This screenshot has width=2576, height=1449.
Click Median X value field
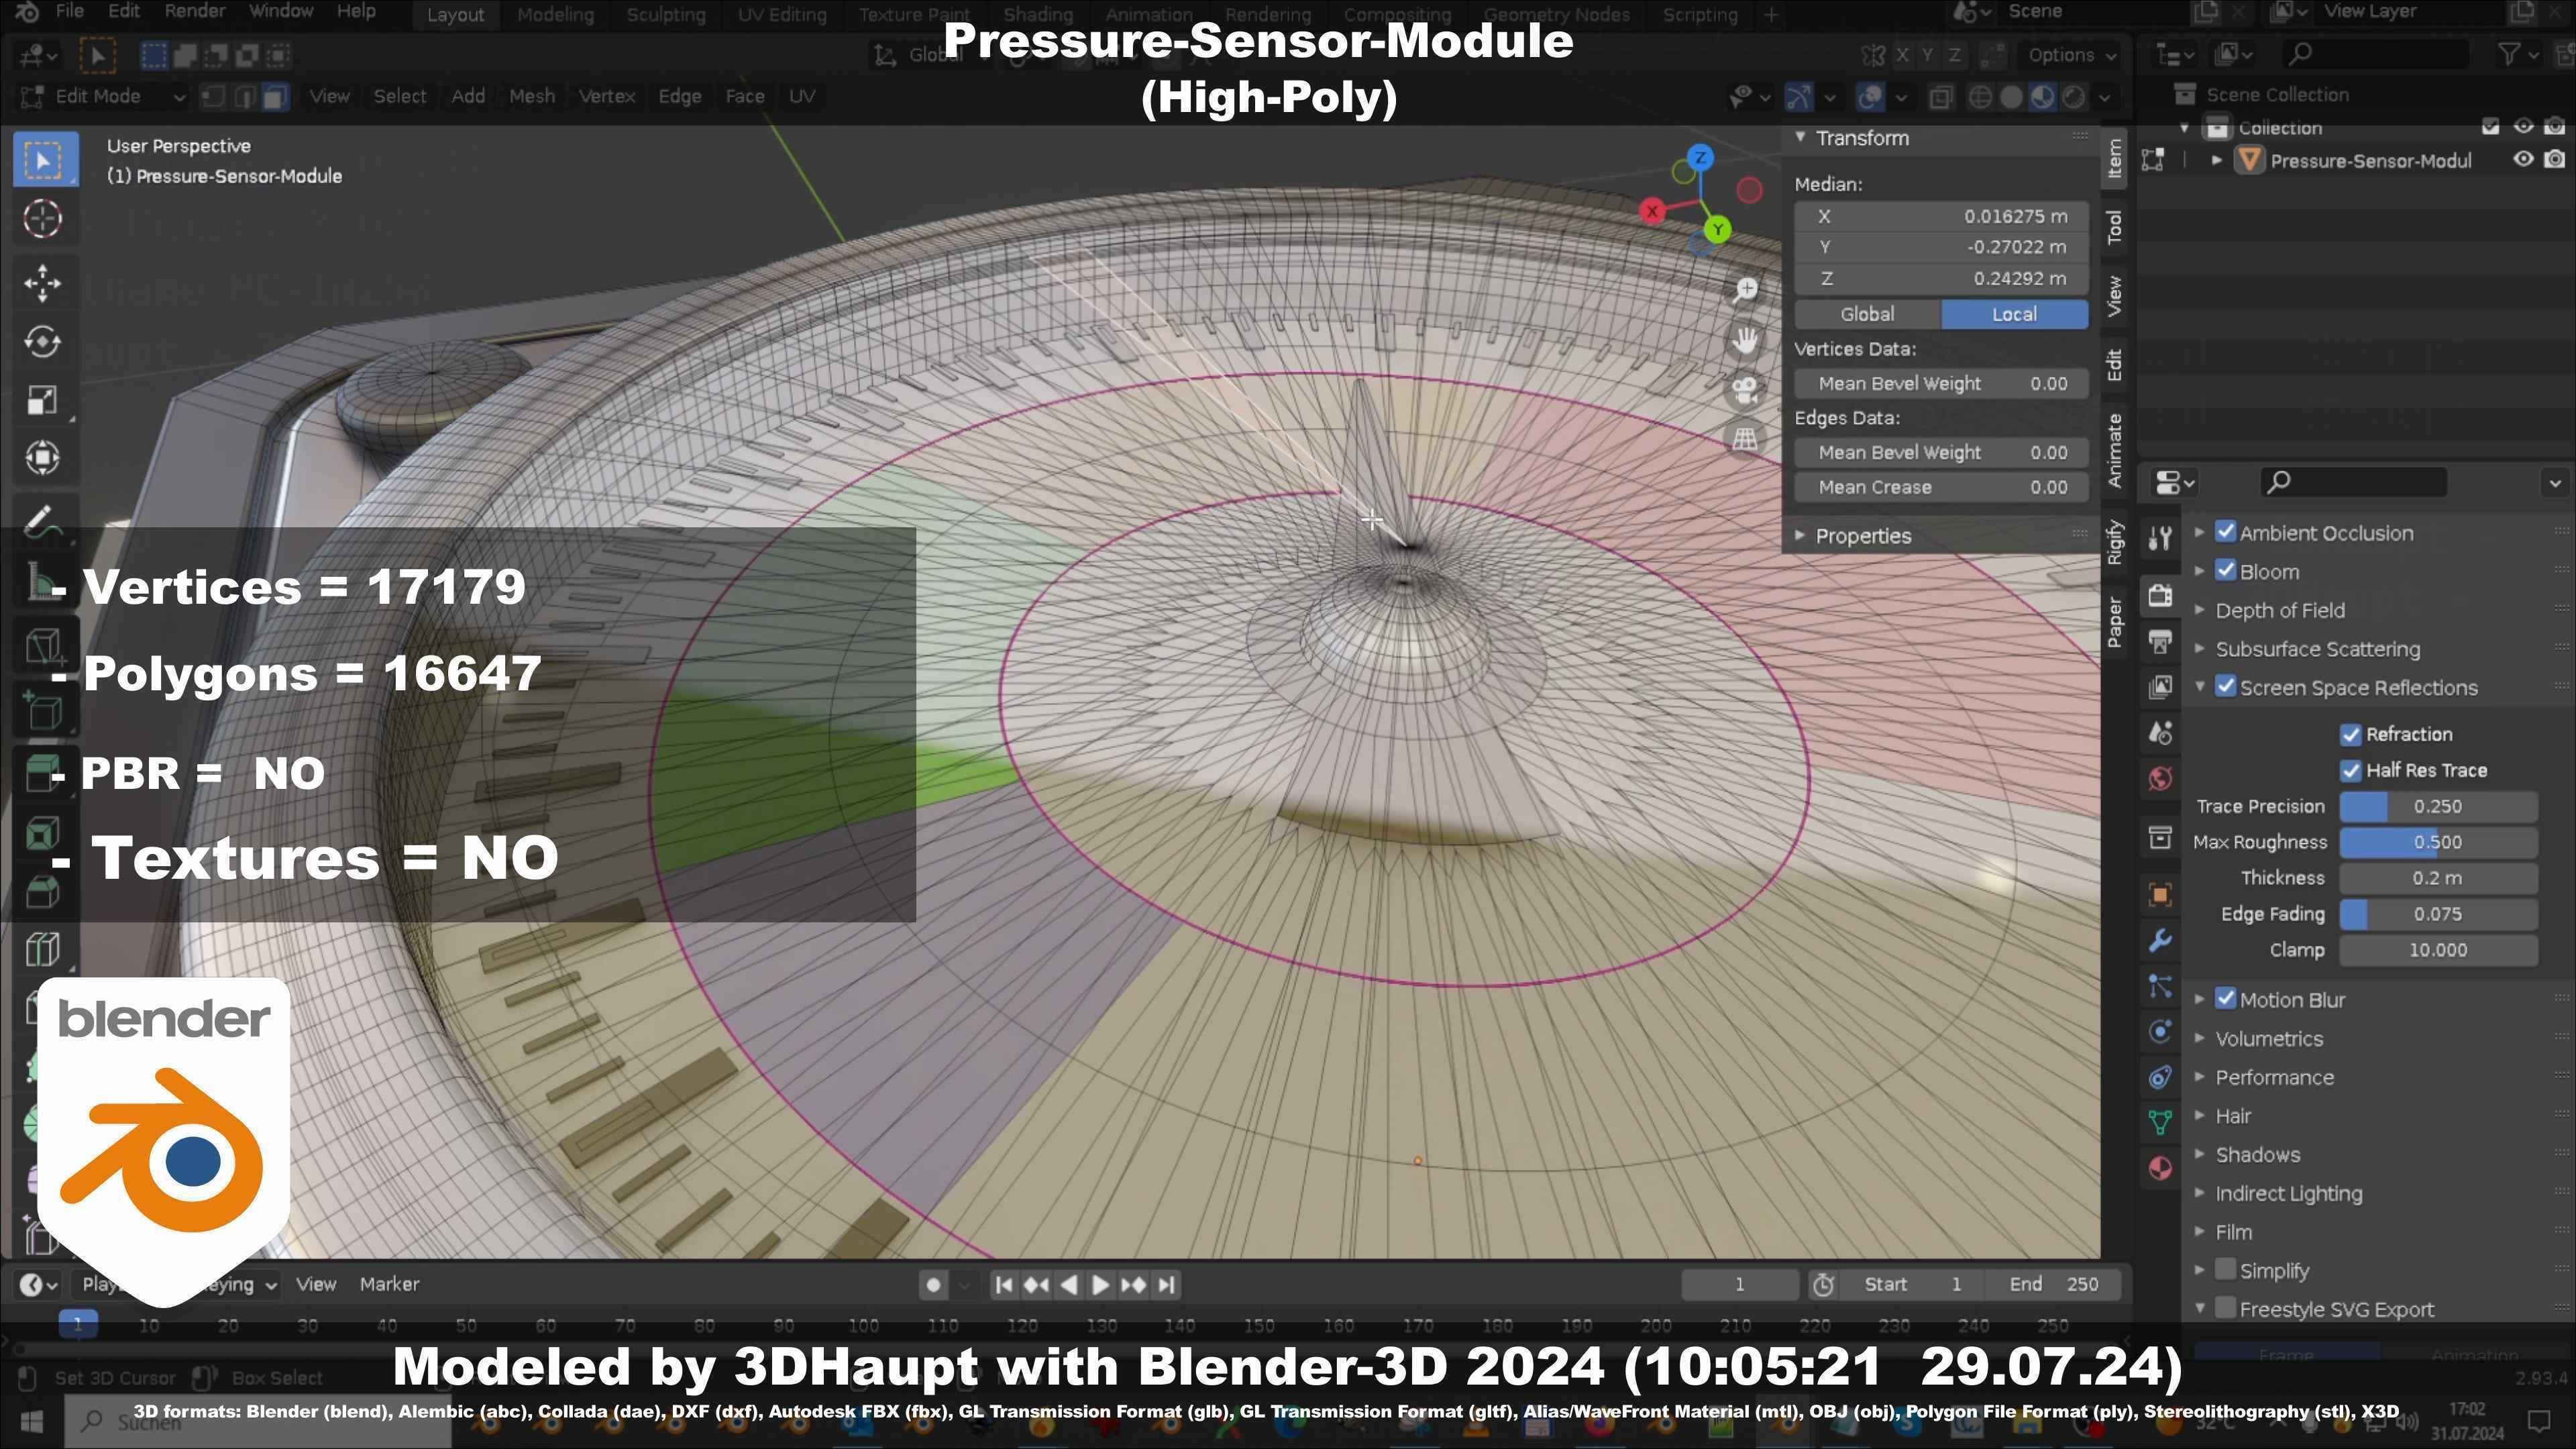coord(1941,216)
